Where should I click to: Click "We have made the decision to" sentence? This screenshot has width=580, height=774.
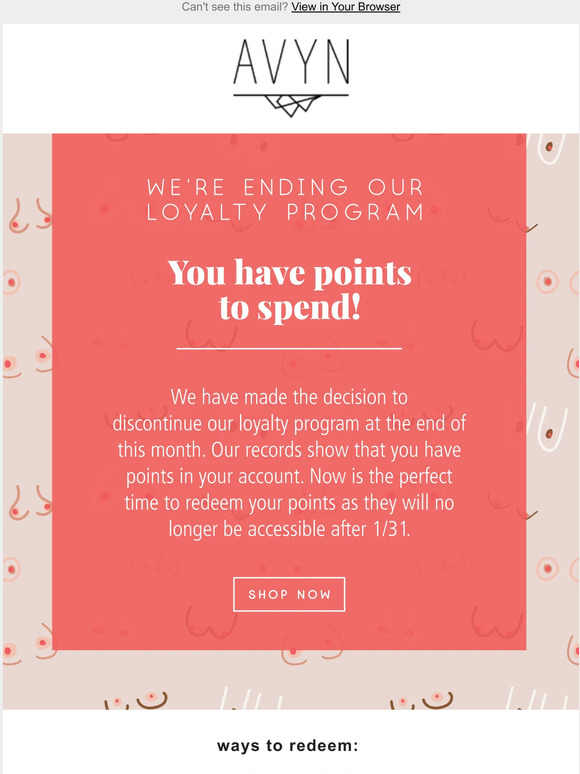click(x=289, y=397)
